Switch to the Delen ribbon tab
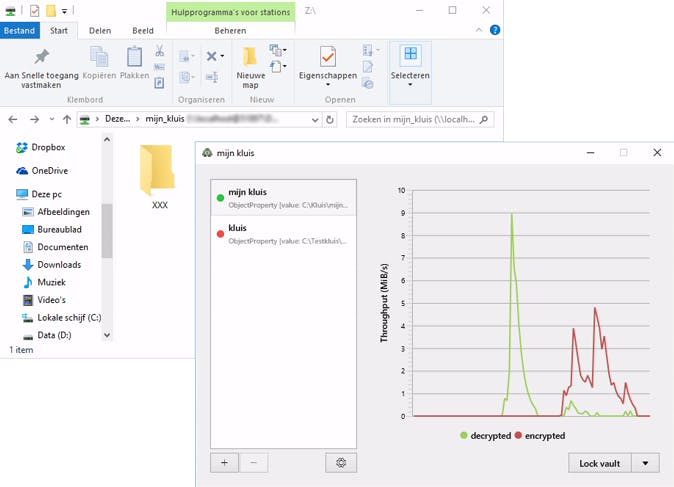 point(100,31)
